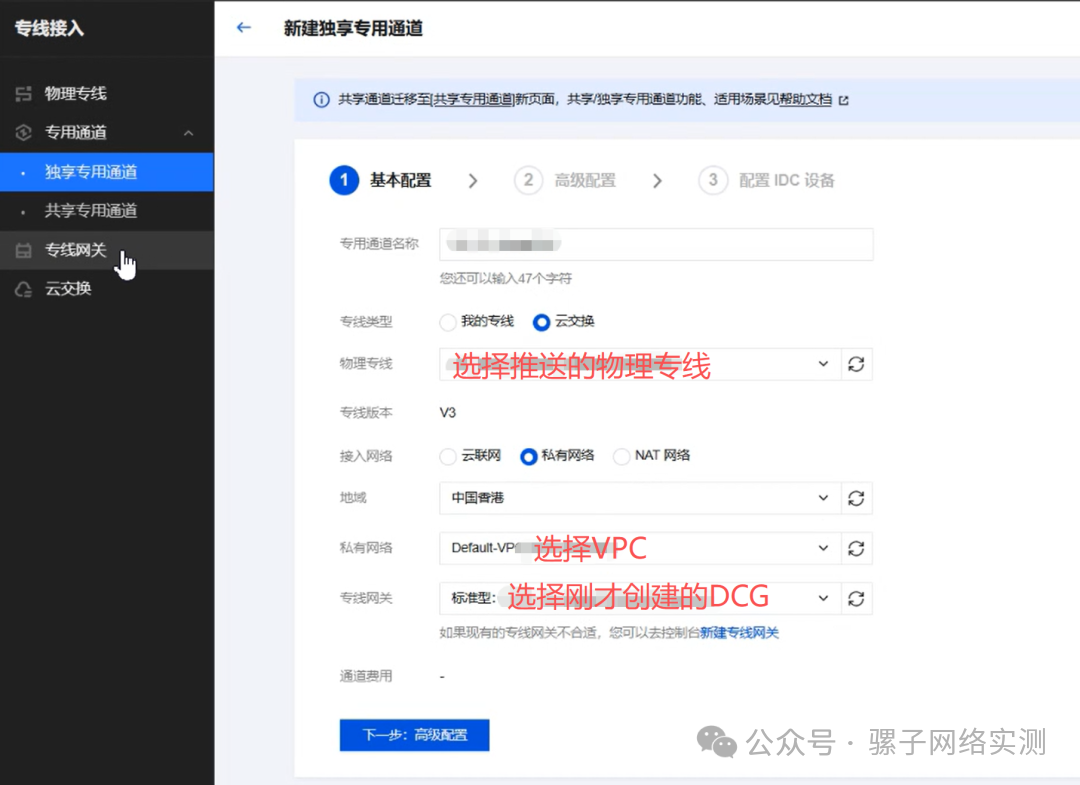Click the back arrow beside 新建独享专用通道
This screenshot has width=1080, height=785.
tap(244, 28)
